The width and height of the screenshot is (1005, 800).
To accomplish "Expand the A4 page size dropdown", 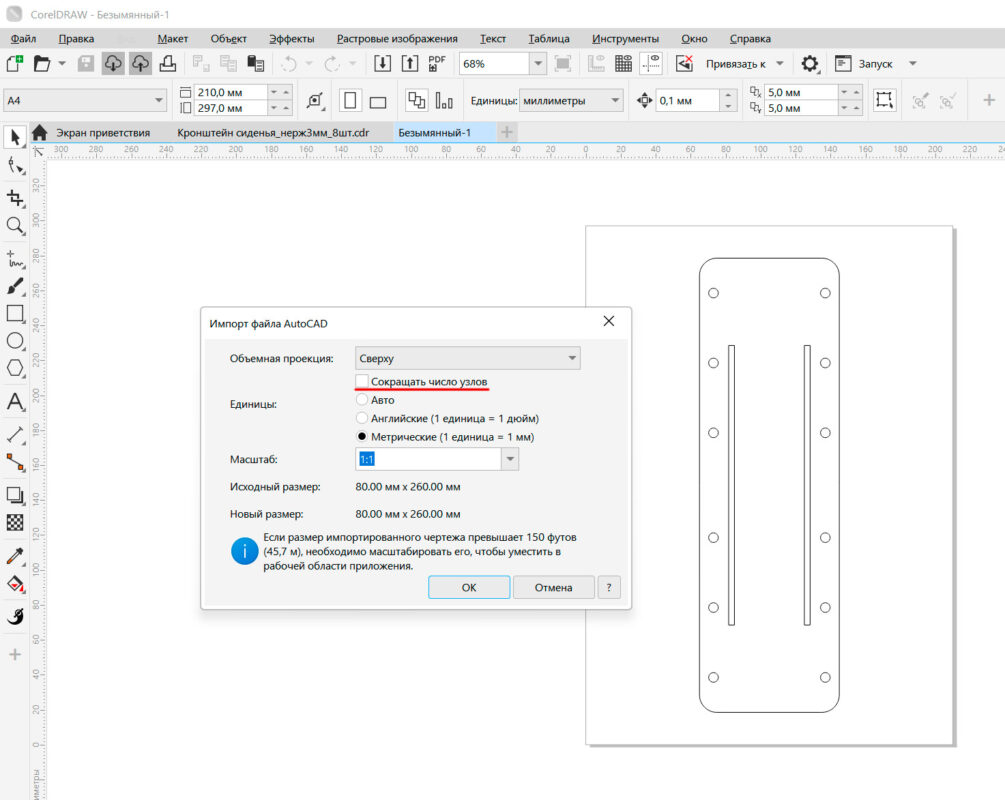I will point(159,100).
